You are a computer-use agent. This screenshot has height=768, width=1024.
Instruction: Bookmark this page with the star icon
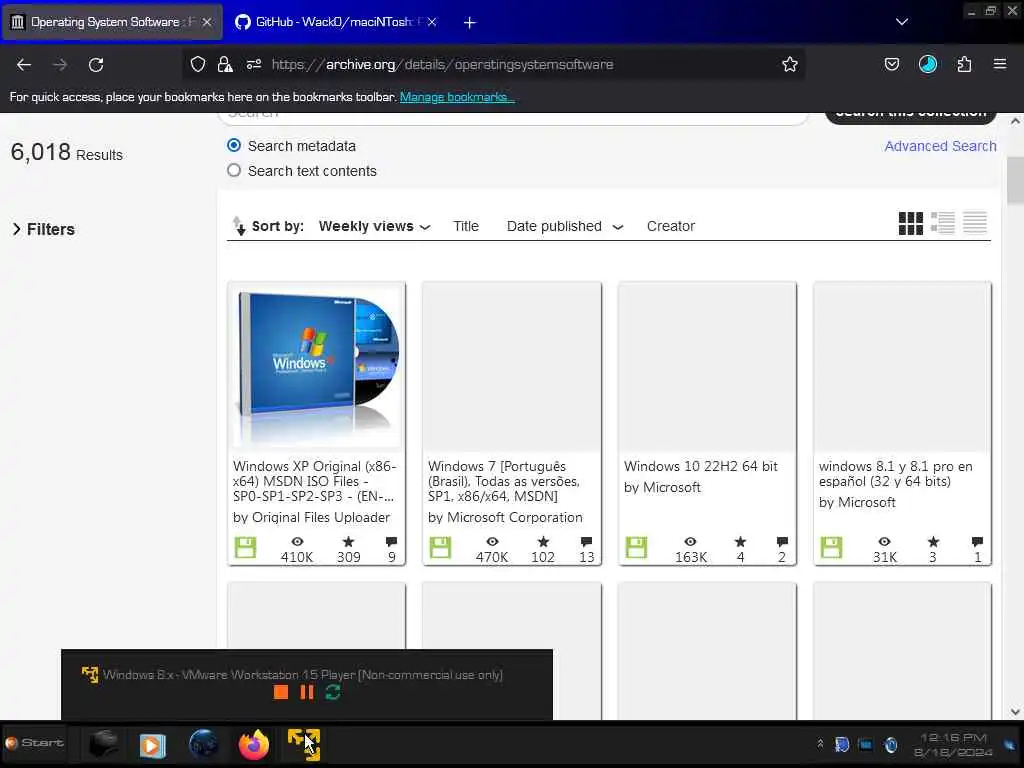pyautogui.click(x=790, y=64)
